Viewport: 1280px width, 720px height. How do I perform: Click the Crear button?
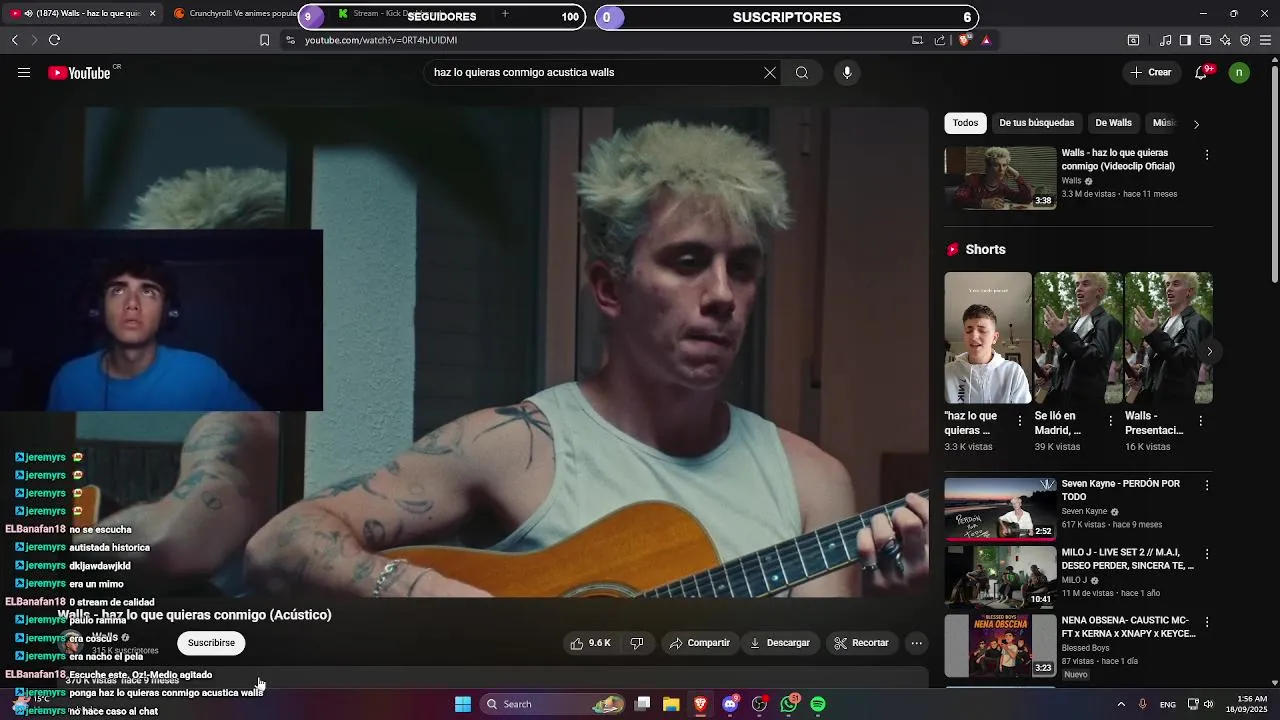[x=1151, y=73]
